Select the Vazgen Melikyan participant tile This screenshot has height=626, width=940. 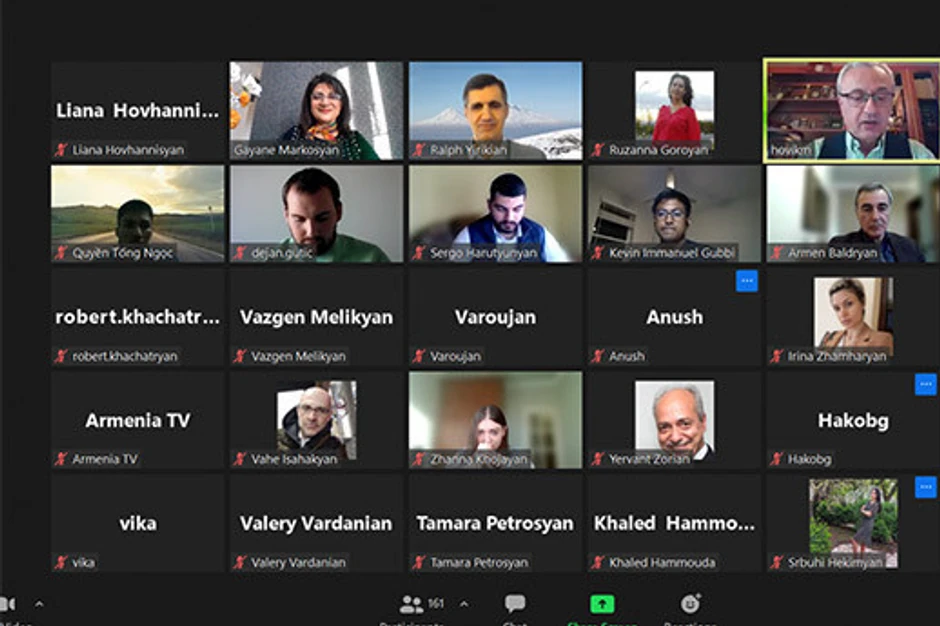(317, 317)
